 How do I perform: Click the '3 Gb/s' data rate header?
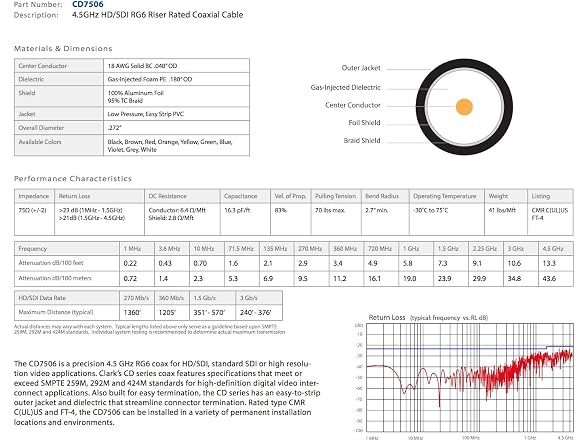[x=249, y=298]
